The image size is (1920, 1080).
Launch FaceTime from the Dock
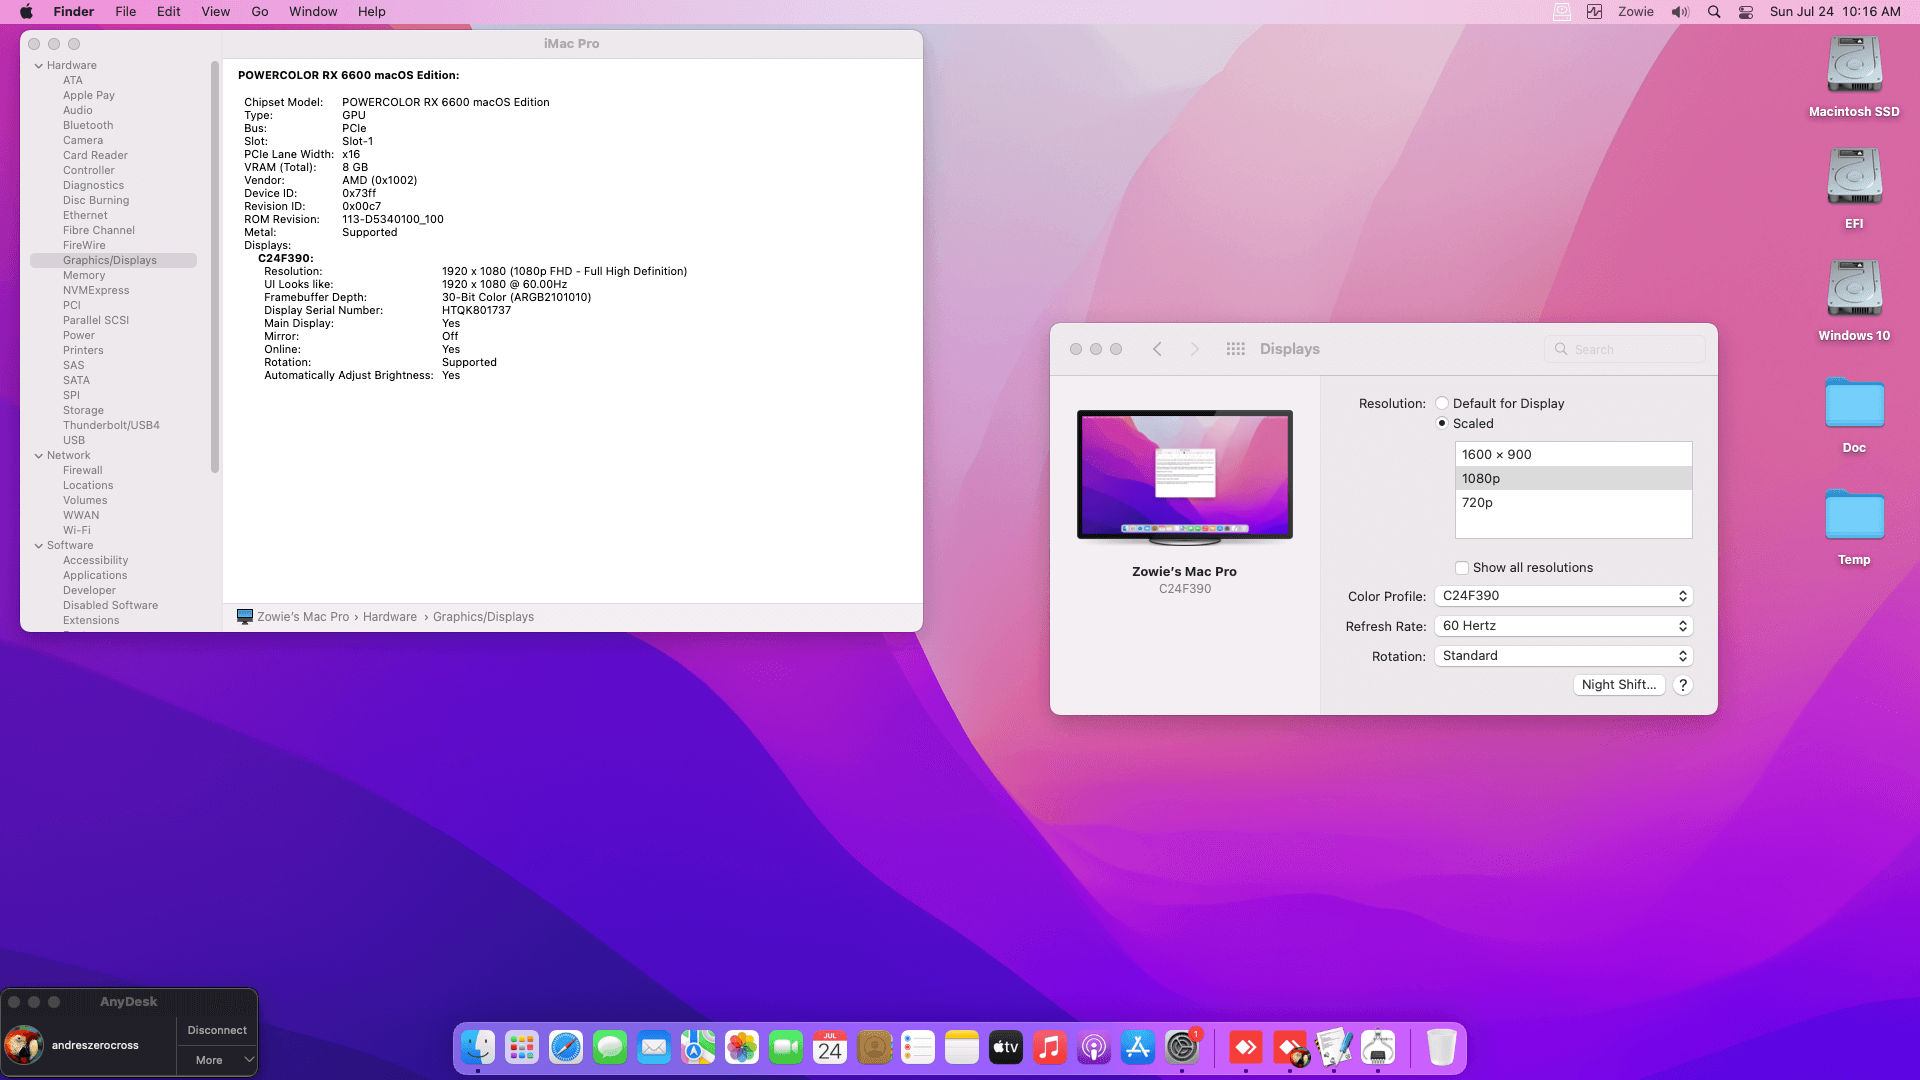786,1047
